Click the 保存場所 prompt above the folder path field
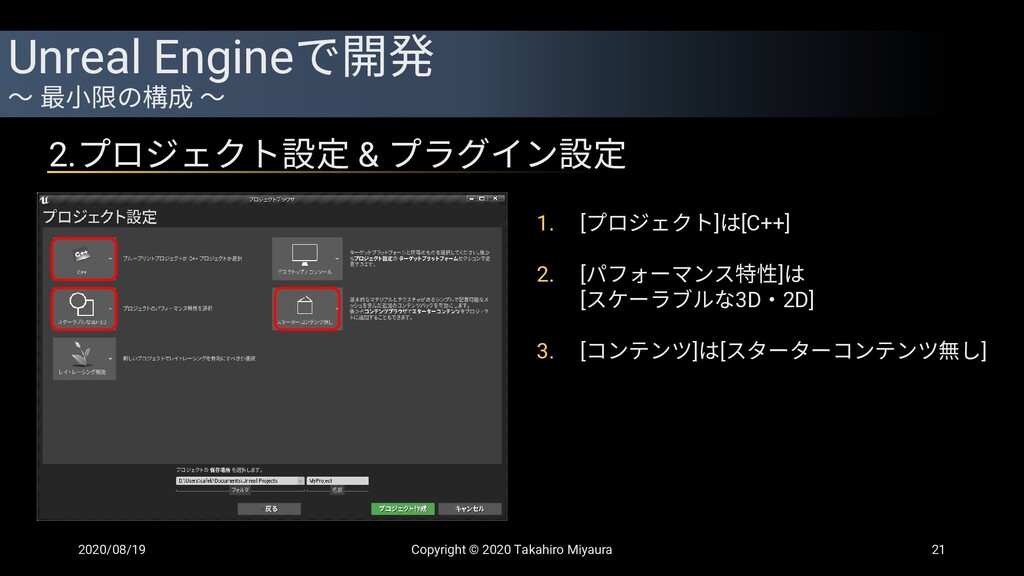 tap(219, 470)
